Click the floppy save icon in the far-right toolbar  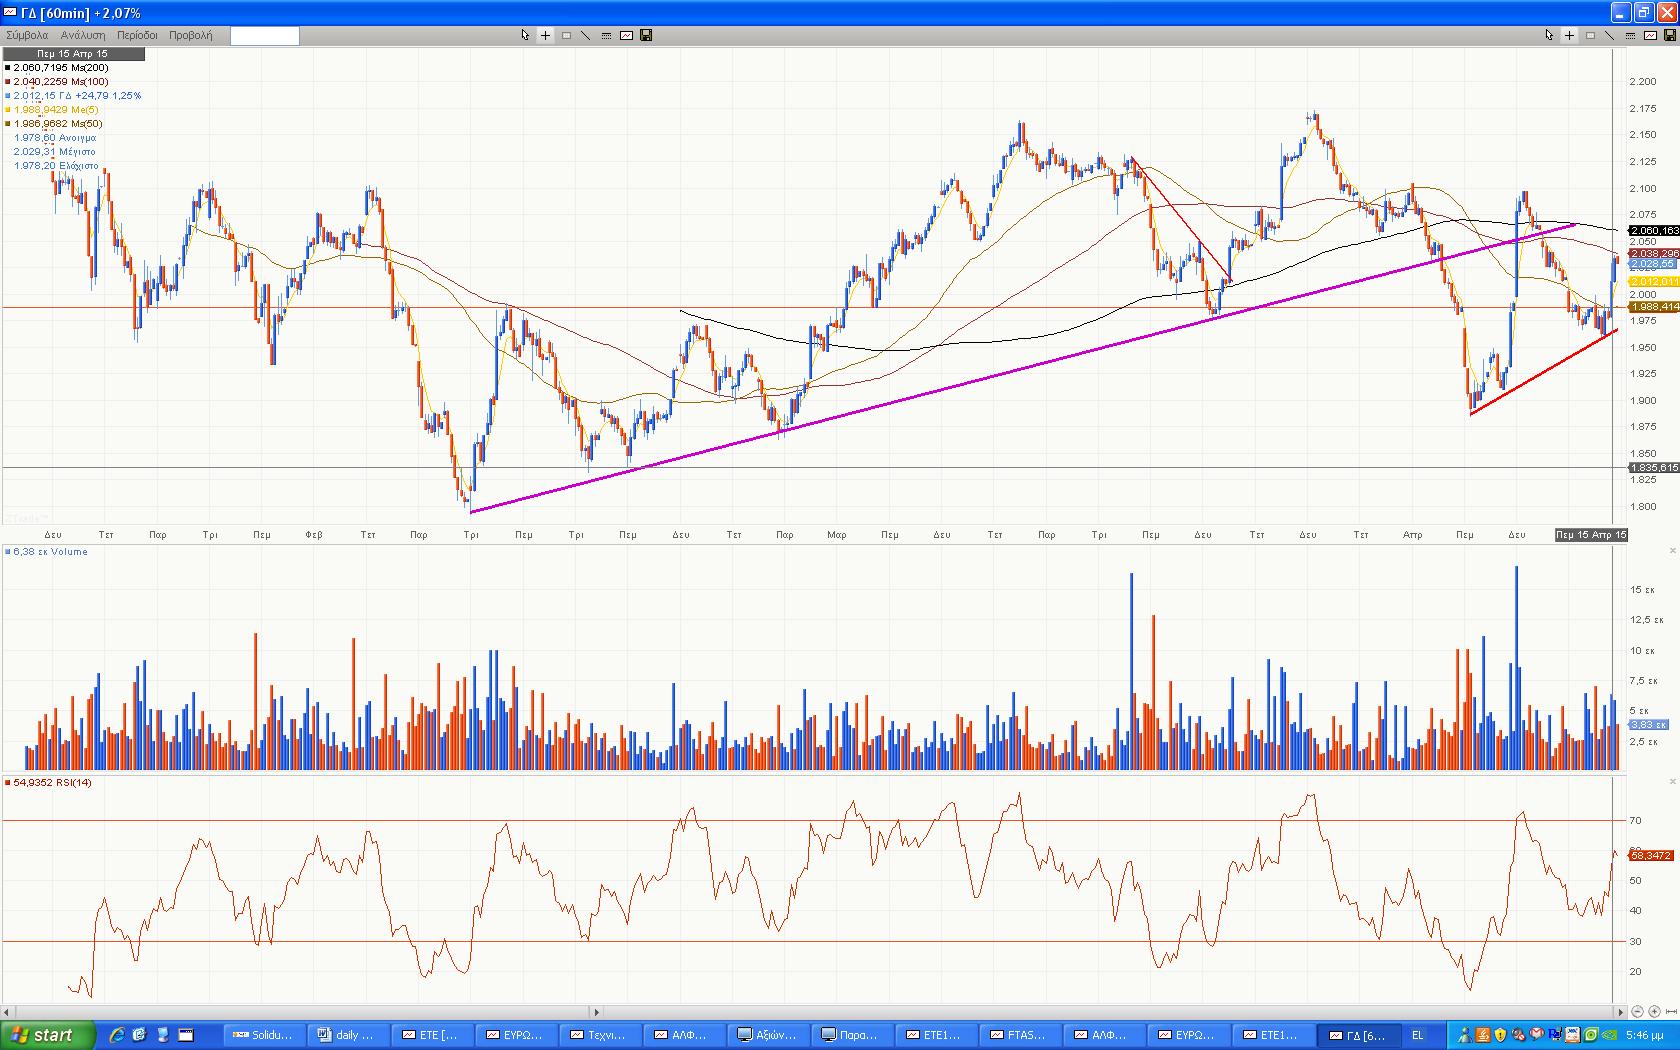(x=1670, y=35)
